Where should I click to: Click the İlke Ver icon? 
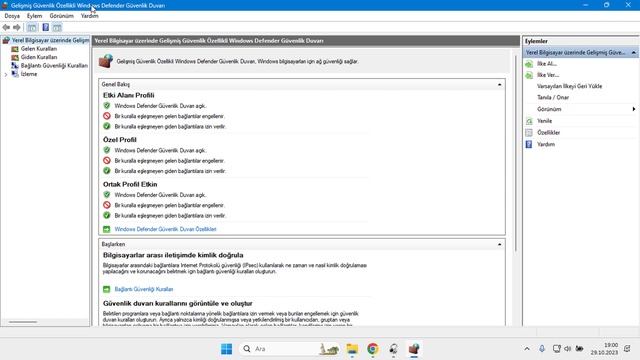[529, 75]
